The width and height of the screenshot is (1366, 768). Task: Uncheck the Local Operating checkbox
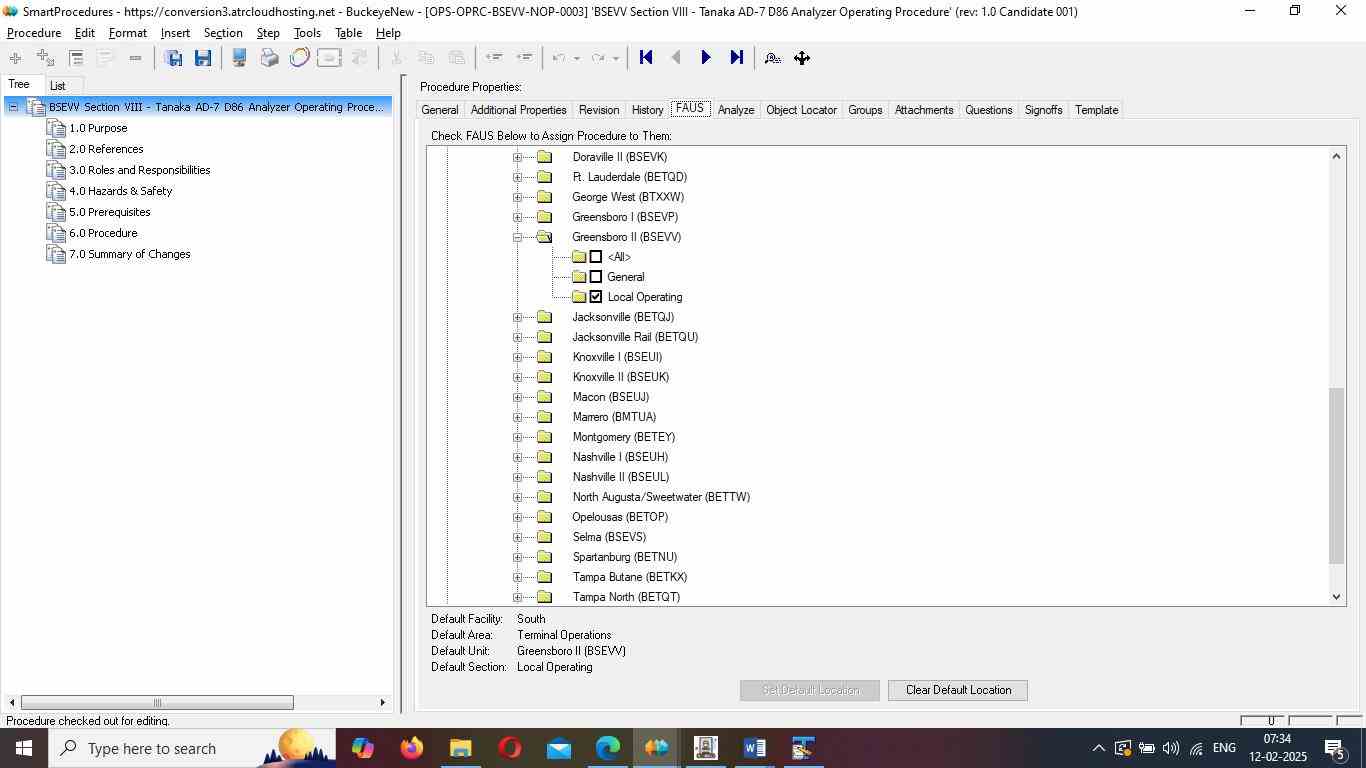pos(596,297)
